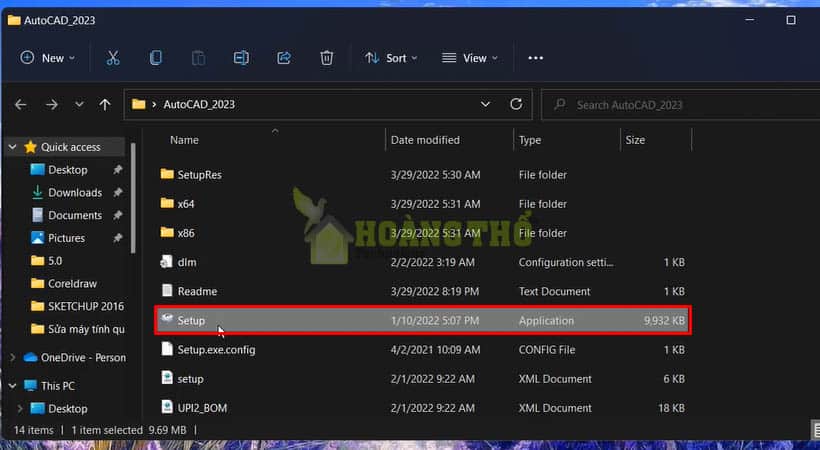
Task: Expand address bar history chevron
Action: 485,104
